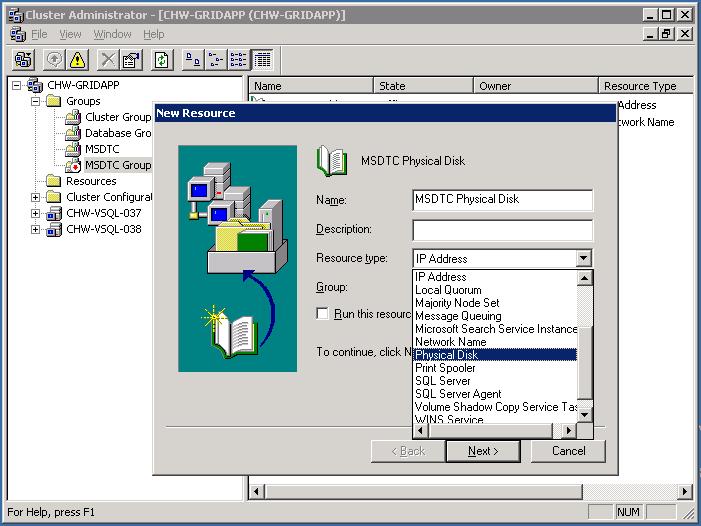Select Volume Shadow Copy Service Task option

495,407
